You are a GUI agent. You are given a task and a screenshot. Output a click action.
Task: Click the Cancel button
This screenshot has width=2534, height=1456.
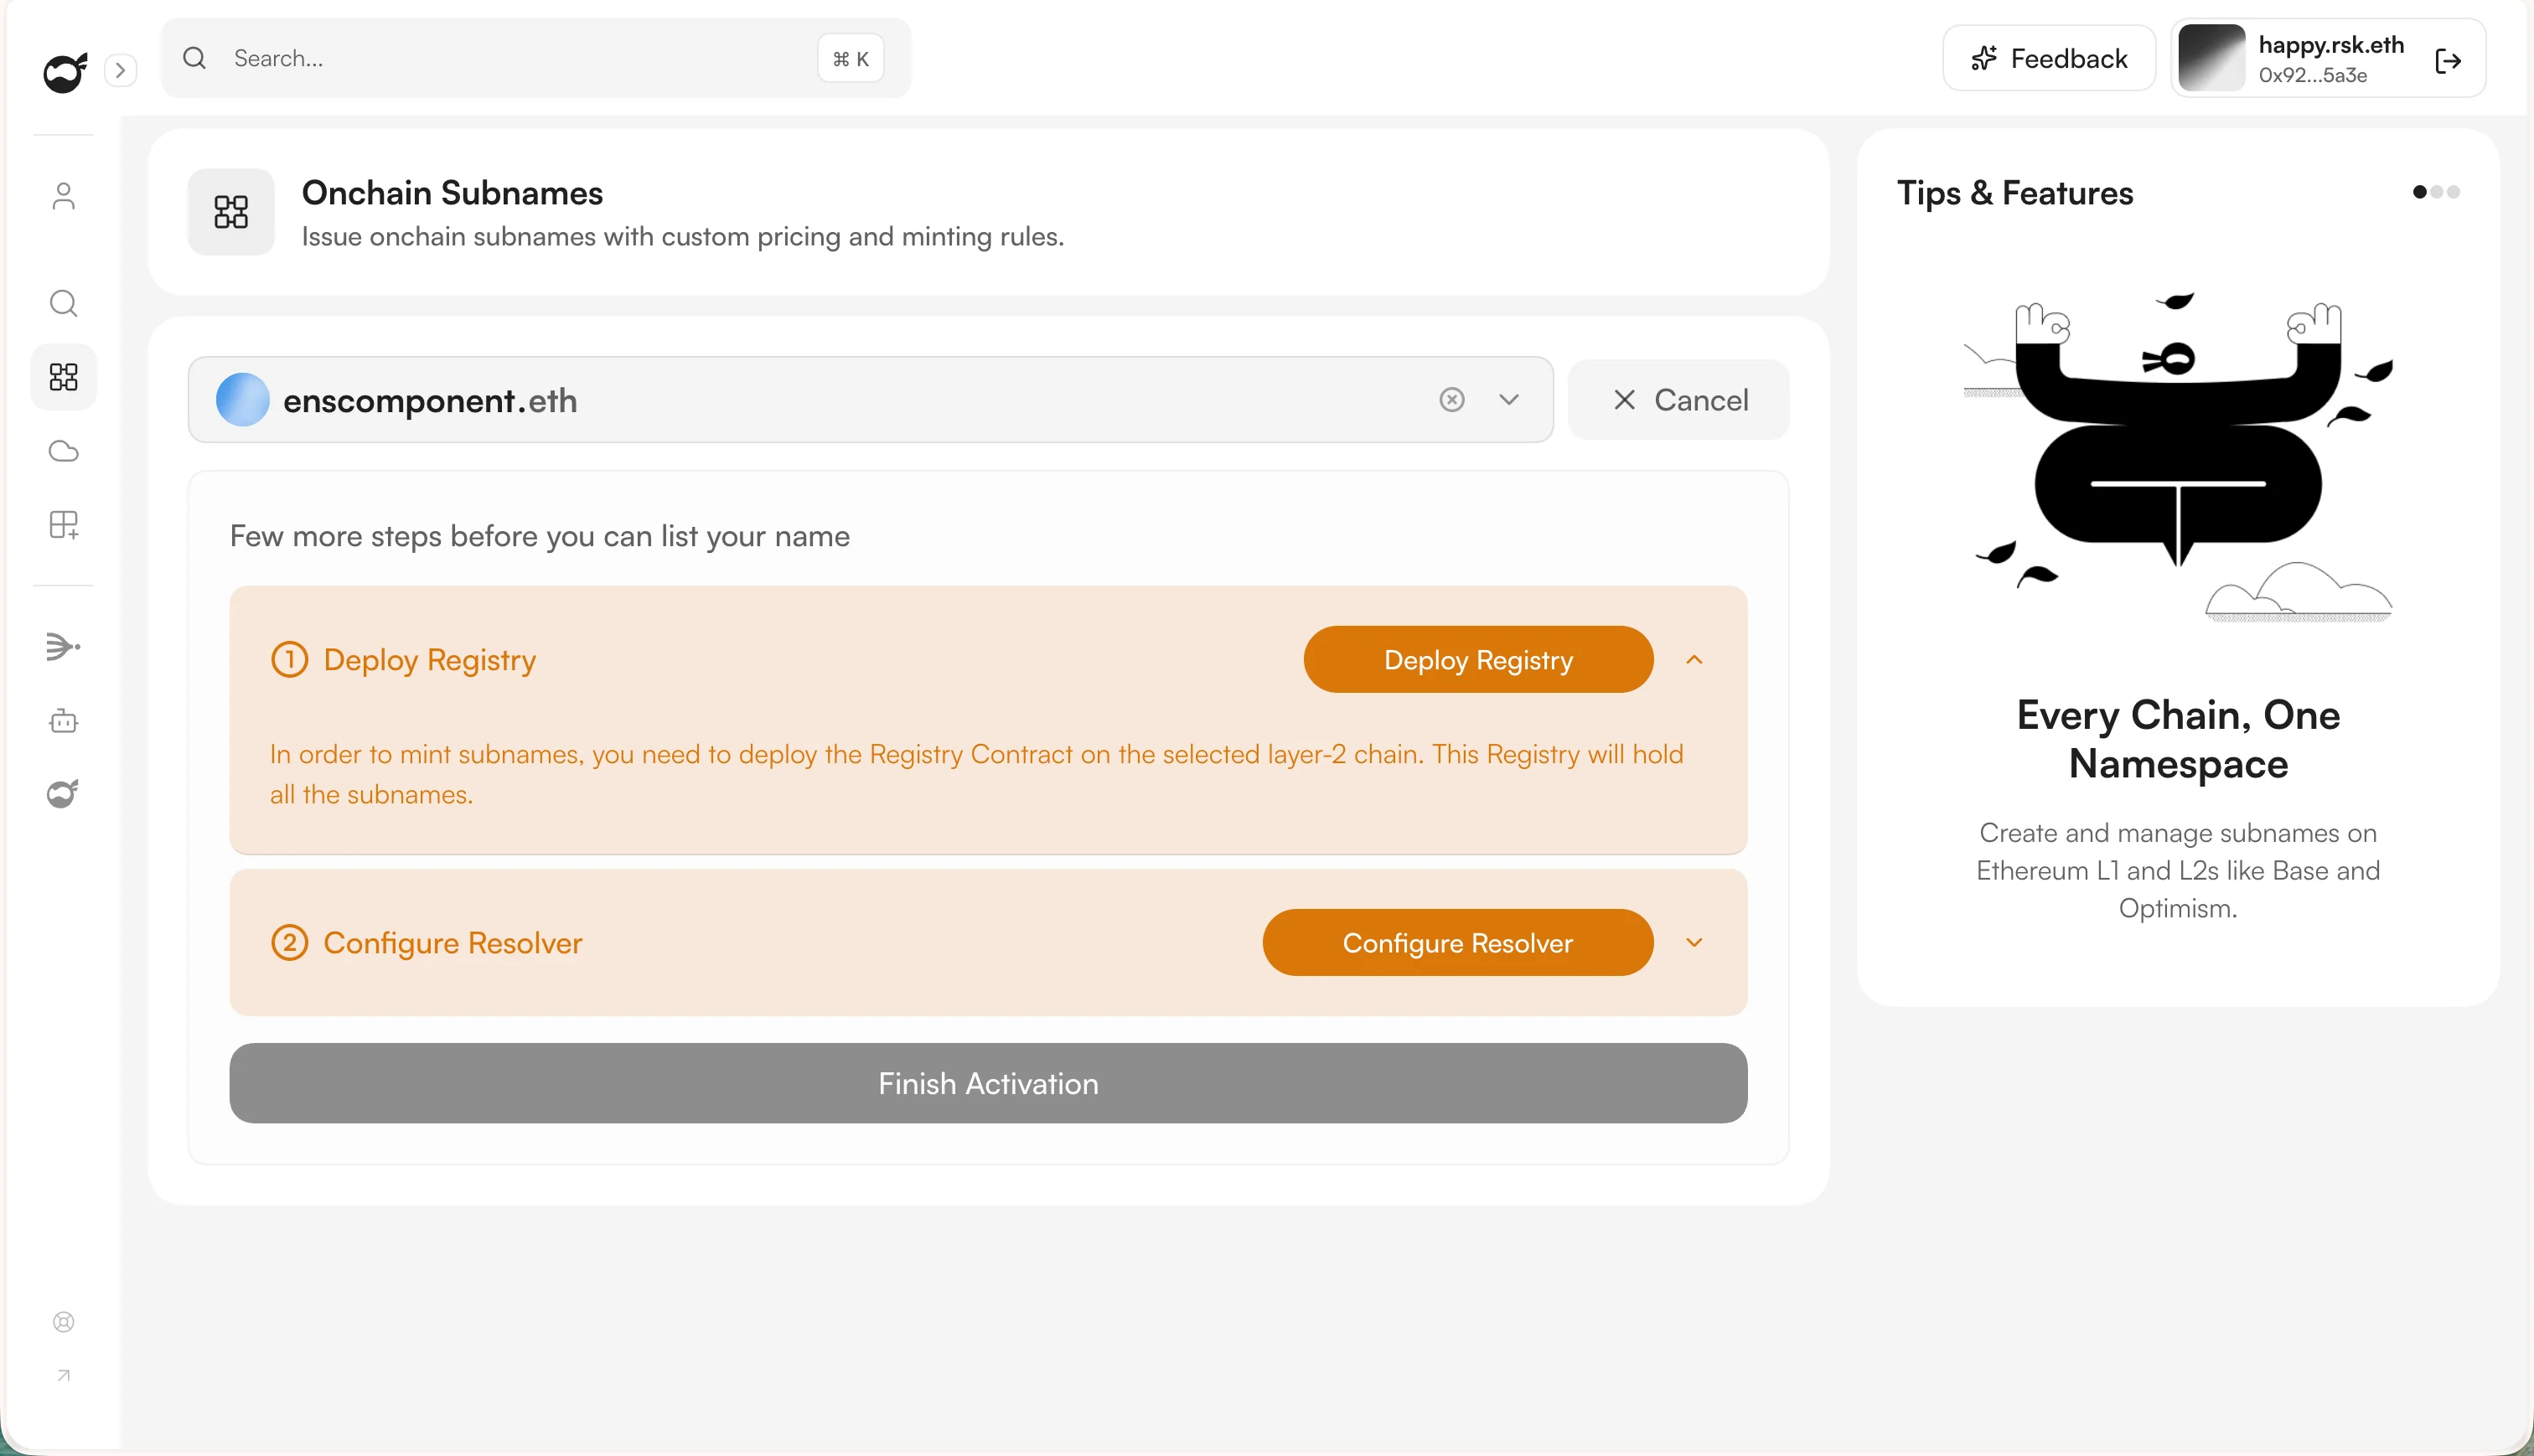(x=1679, y=400)
